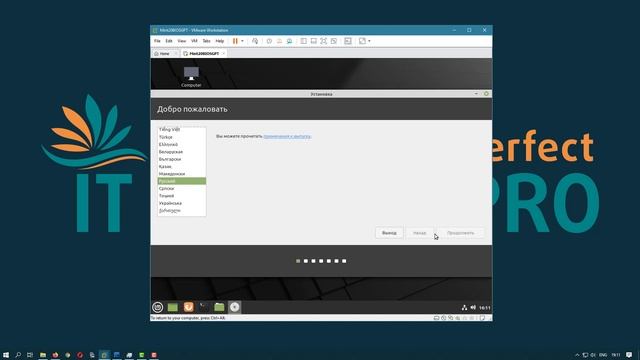Image resolution: width=640 pixels, height=360 pixels.
Task: Click the Выход (Quit) button
Action: click(x=389, y=233)
